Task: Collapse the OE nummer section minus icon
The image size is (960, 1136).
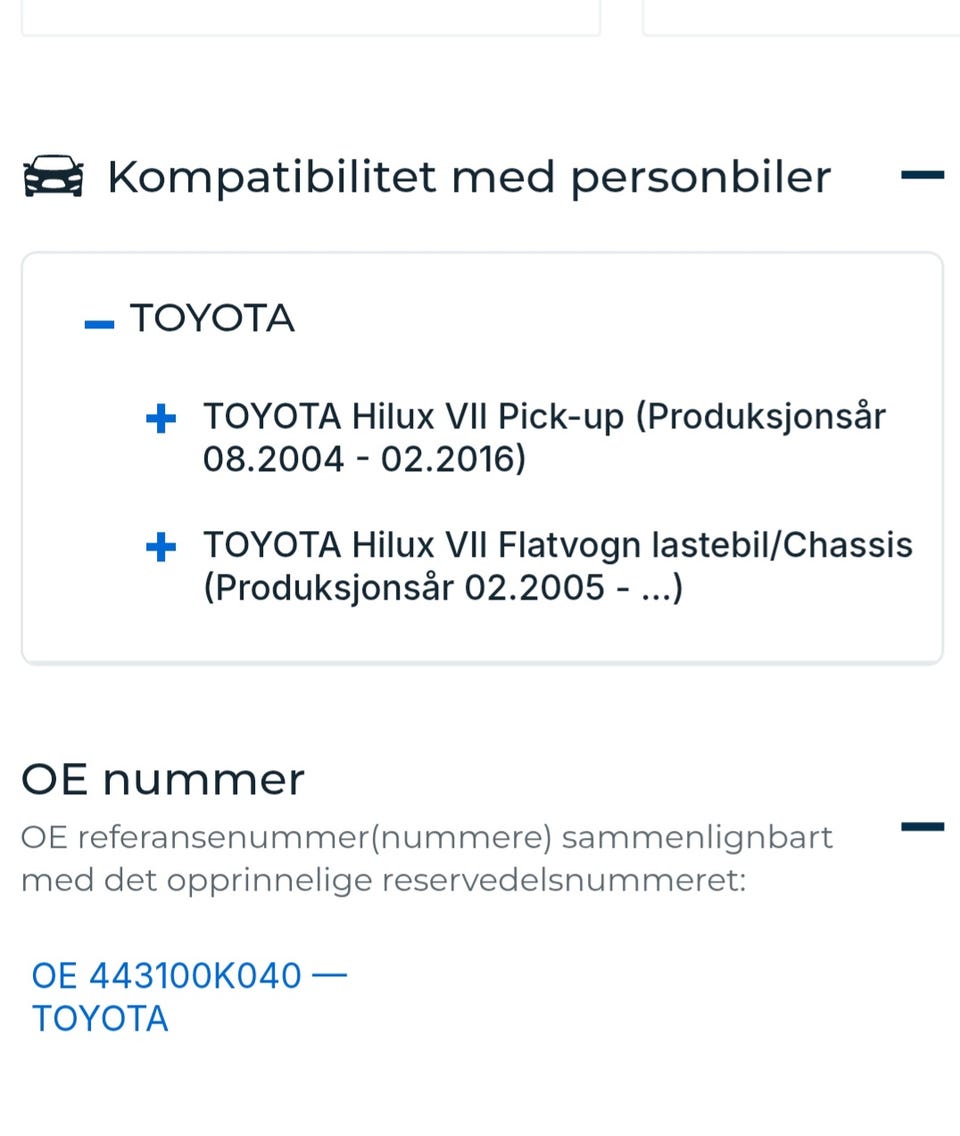Action: click(x=921, y=826)
